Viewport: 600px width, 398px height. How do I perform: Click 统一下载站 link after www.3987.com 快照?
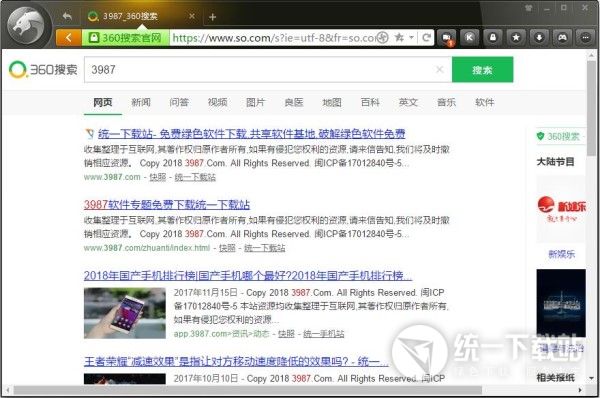click(x=195, y=177)
